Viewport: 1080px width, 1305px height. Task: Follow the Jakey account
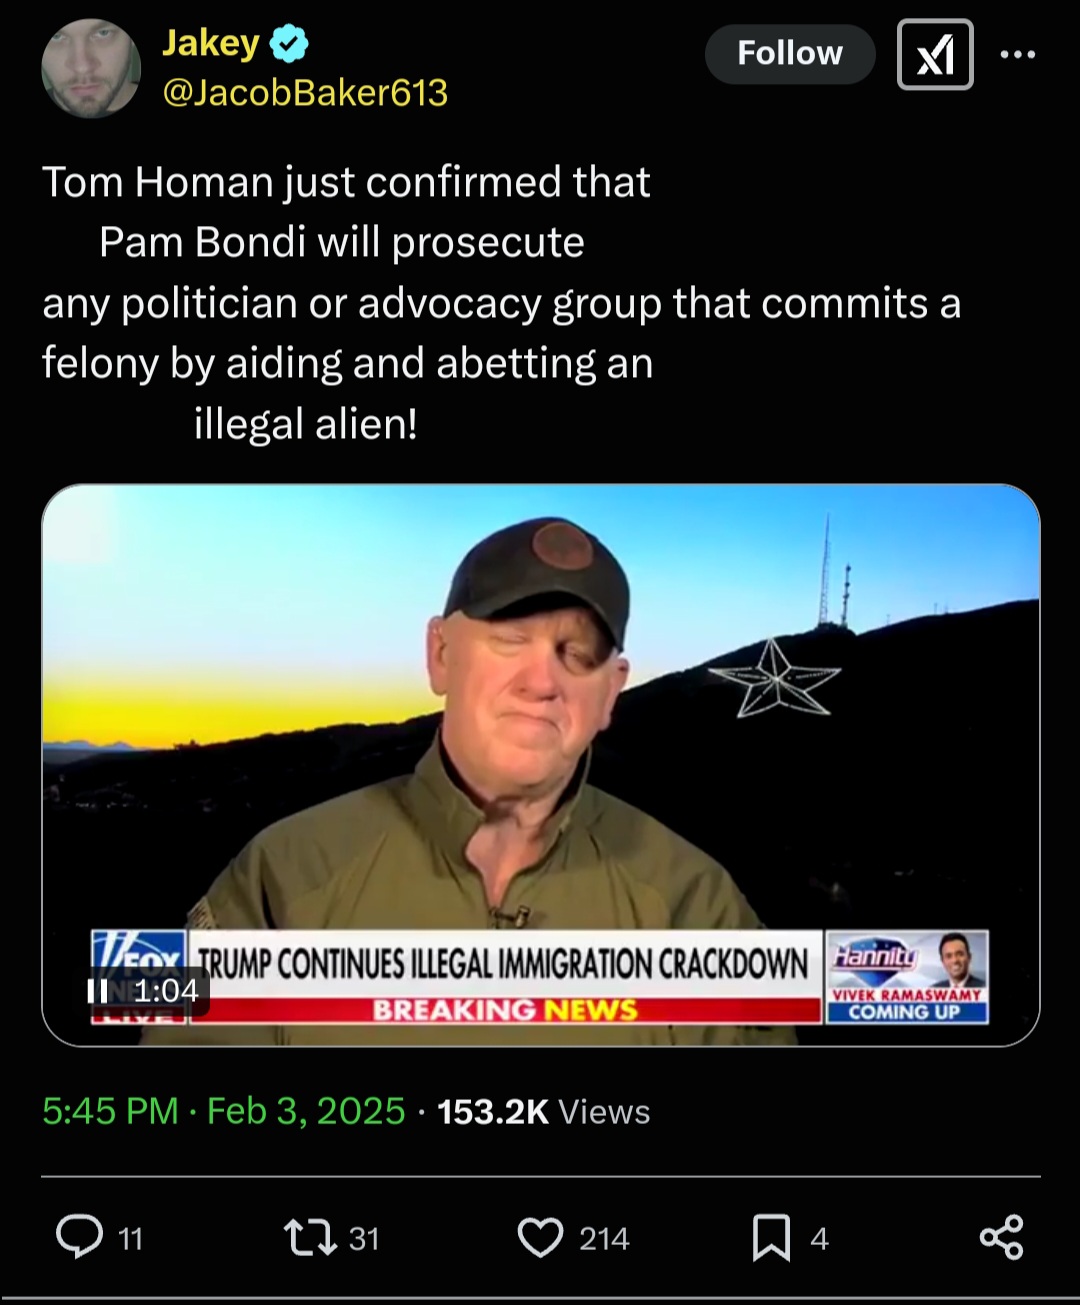(790, 53)
